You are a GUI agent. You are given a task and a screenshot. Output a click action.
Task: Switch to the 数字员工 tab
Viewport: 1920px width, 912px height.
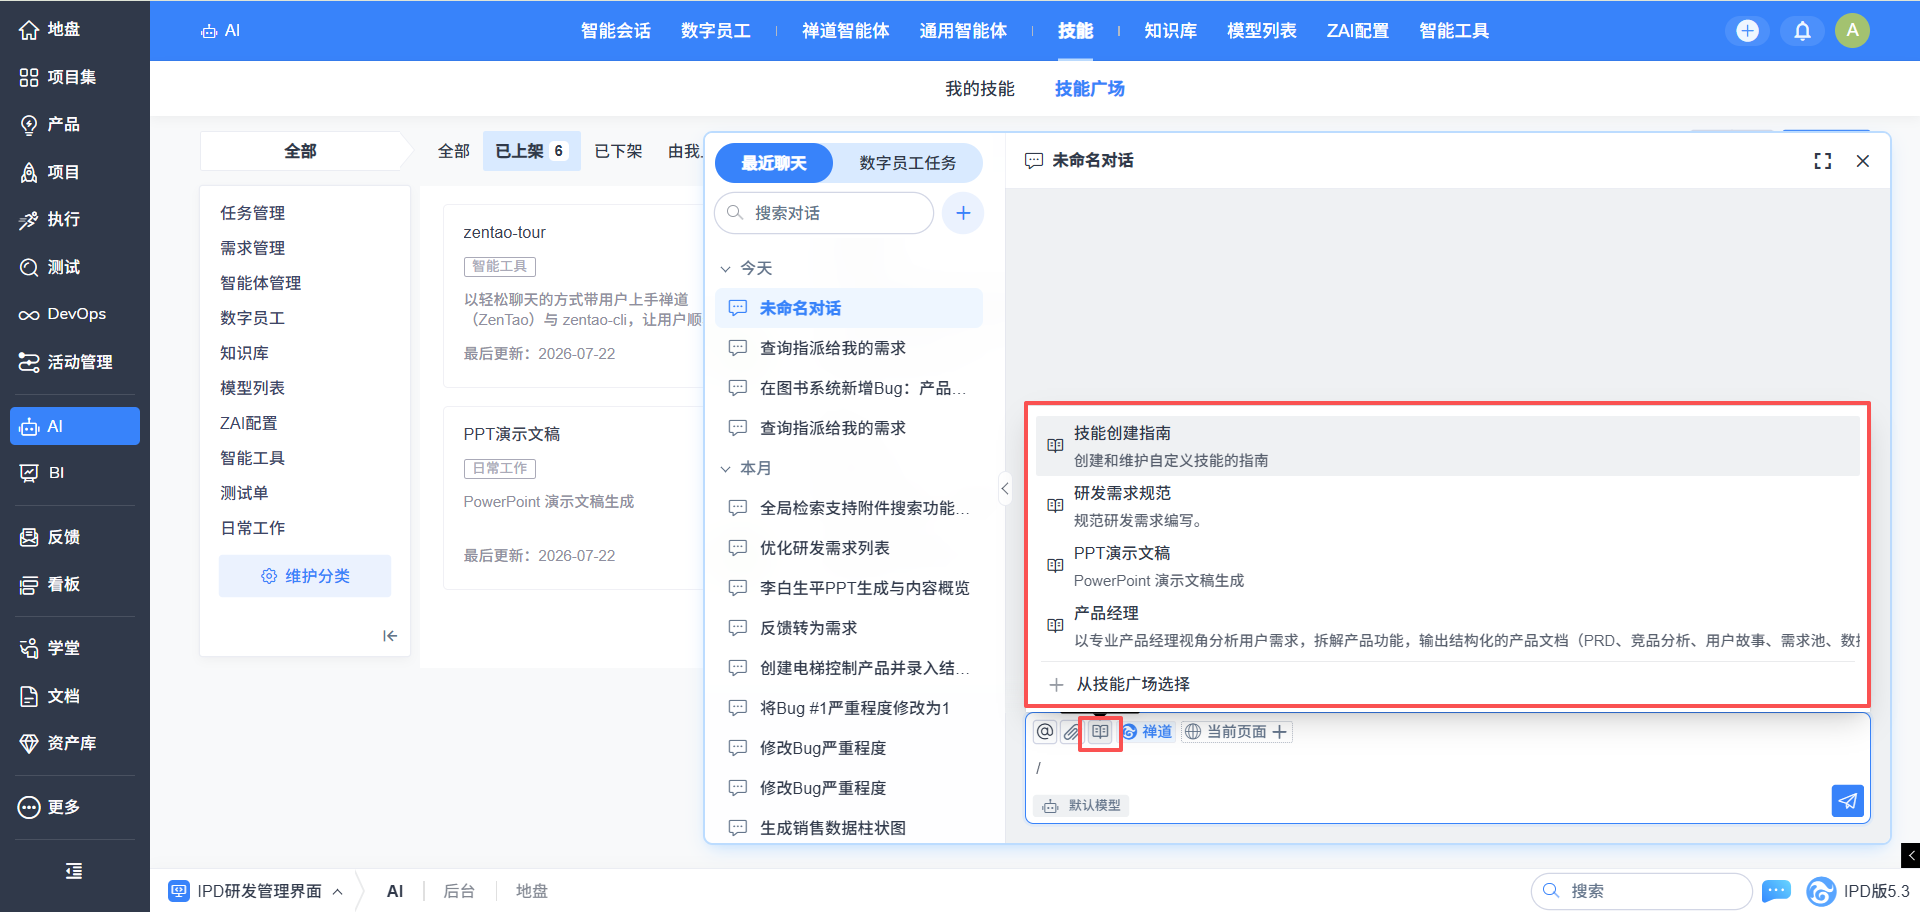(x=716, y=31)
